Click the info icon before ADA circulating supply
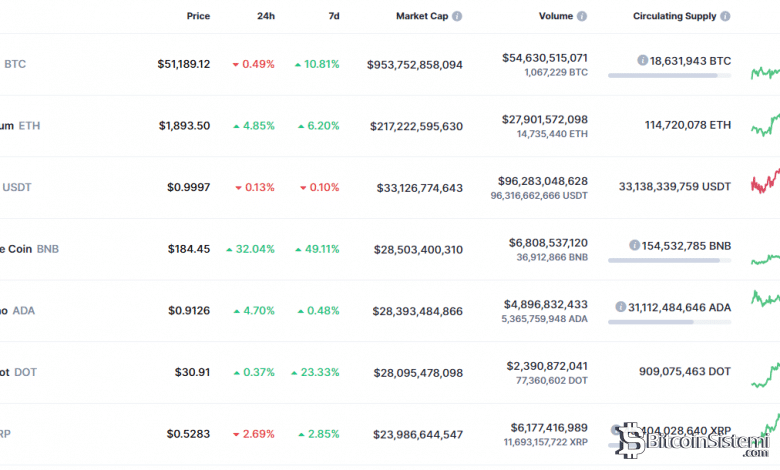This screenshot has height=470, width=780. click(621, 307)
